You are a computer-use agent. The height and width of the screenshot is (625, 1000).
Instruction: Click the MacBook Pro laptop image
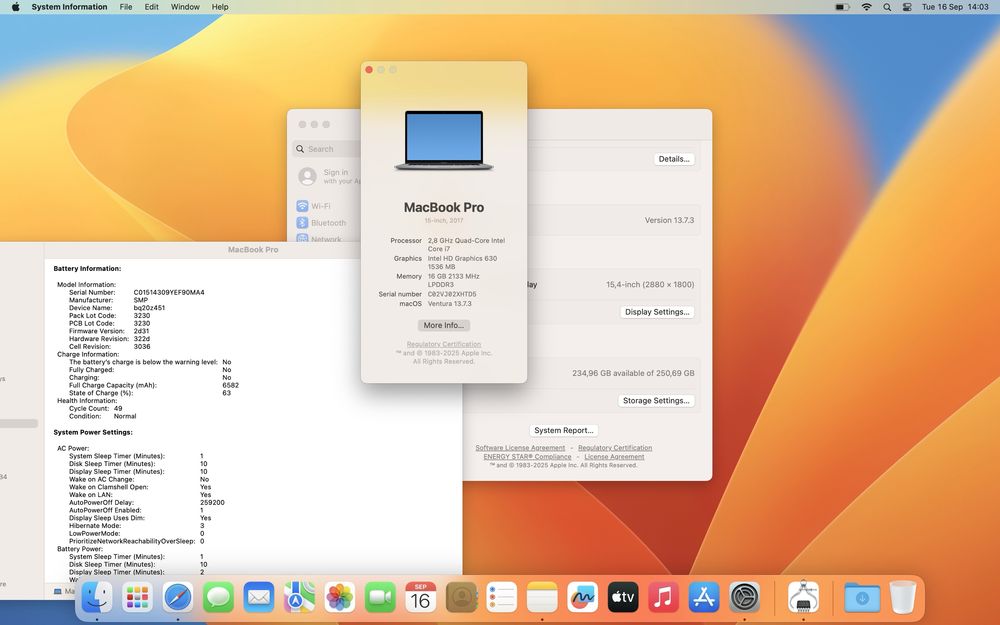(x=444, y=141)
